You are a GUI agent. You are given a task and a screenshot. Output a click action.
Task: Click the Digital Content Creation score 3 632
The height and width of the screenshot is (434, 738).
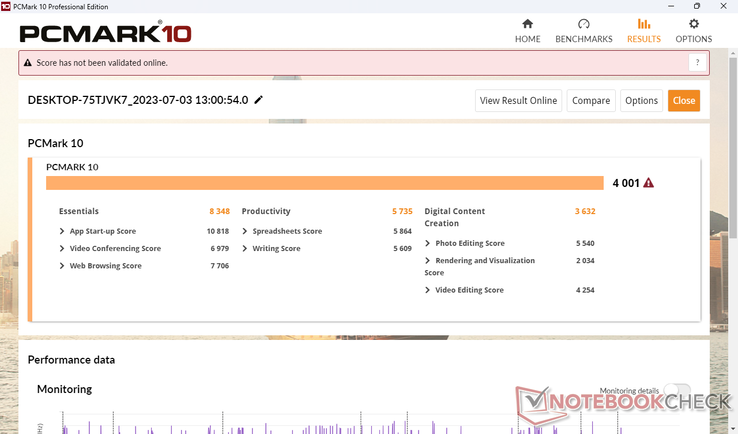pos(585,211)
